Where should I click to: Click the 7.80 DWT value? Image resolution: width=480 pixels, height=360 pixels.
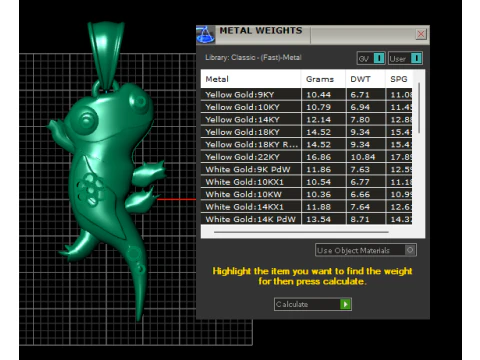tap(360, 120)
